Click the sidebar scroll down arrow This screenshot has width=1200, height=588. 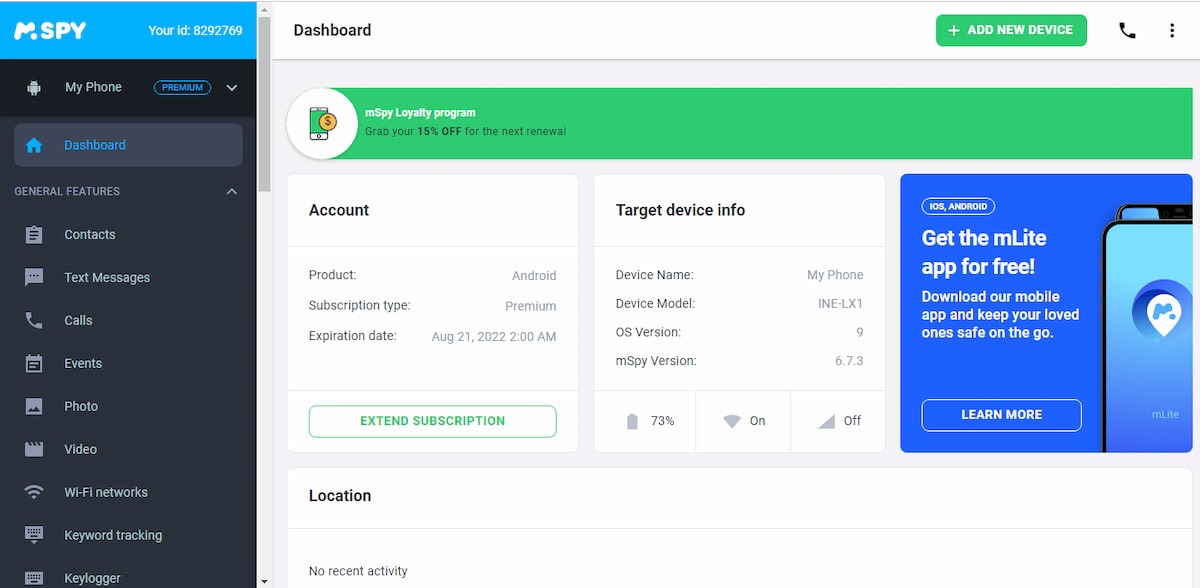tap(264, 580)
